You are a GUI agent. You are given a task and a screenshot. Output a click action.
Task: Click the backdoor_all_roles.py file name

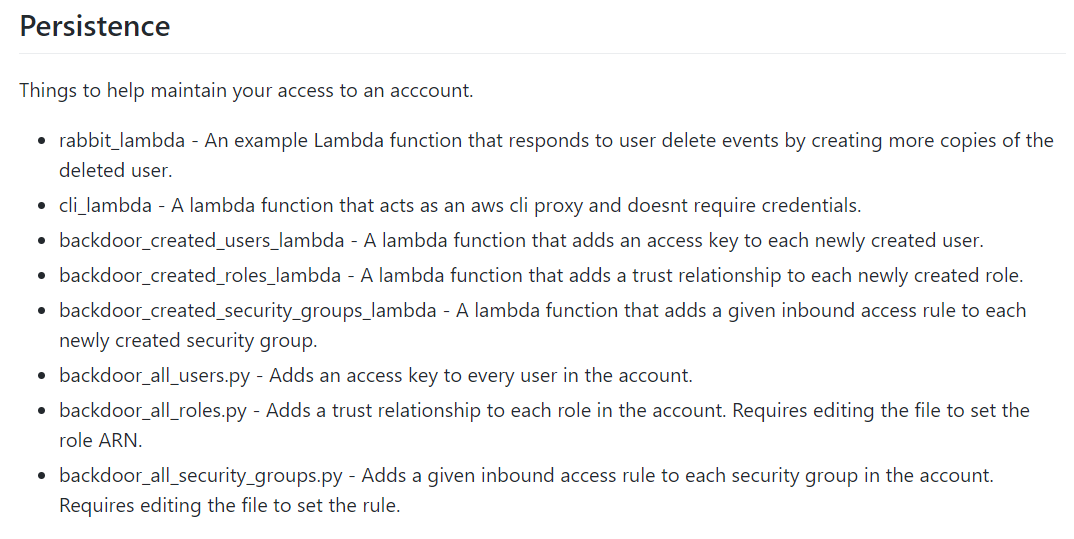[156, 411]
